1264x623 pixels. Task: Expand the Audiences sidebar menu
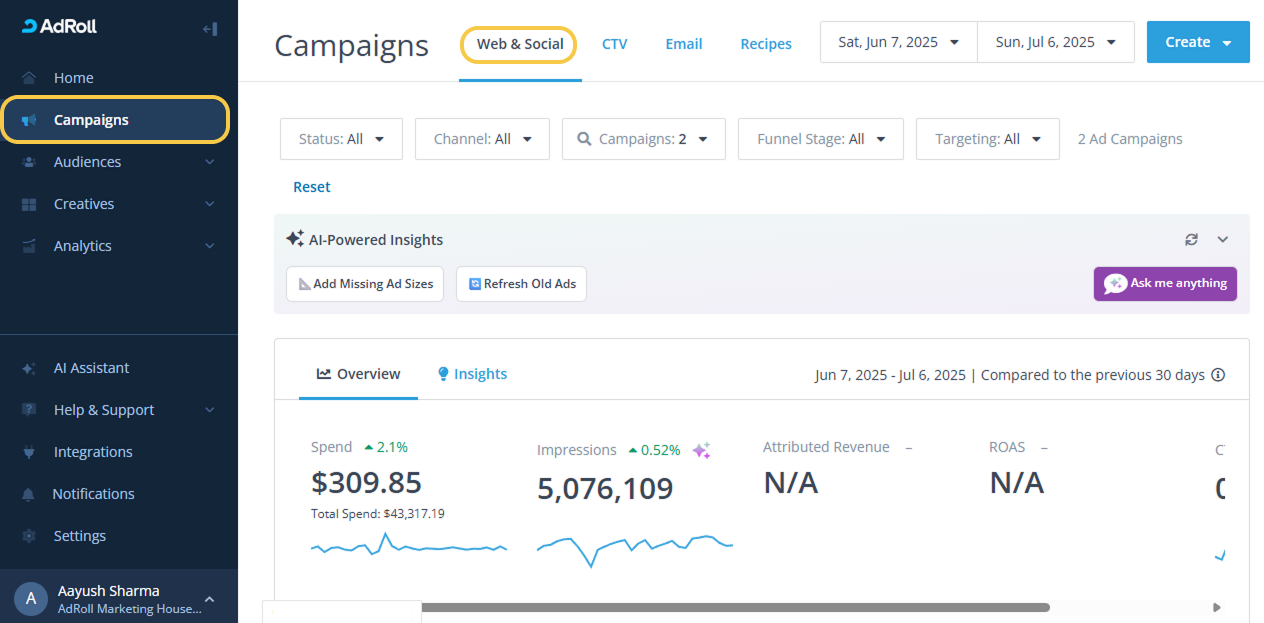(x=209, y=162)
